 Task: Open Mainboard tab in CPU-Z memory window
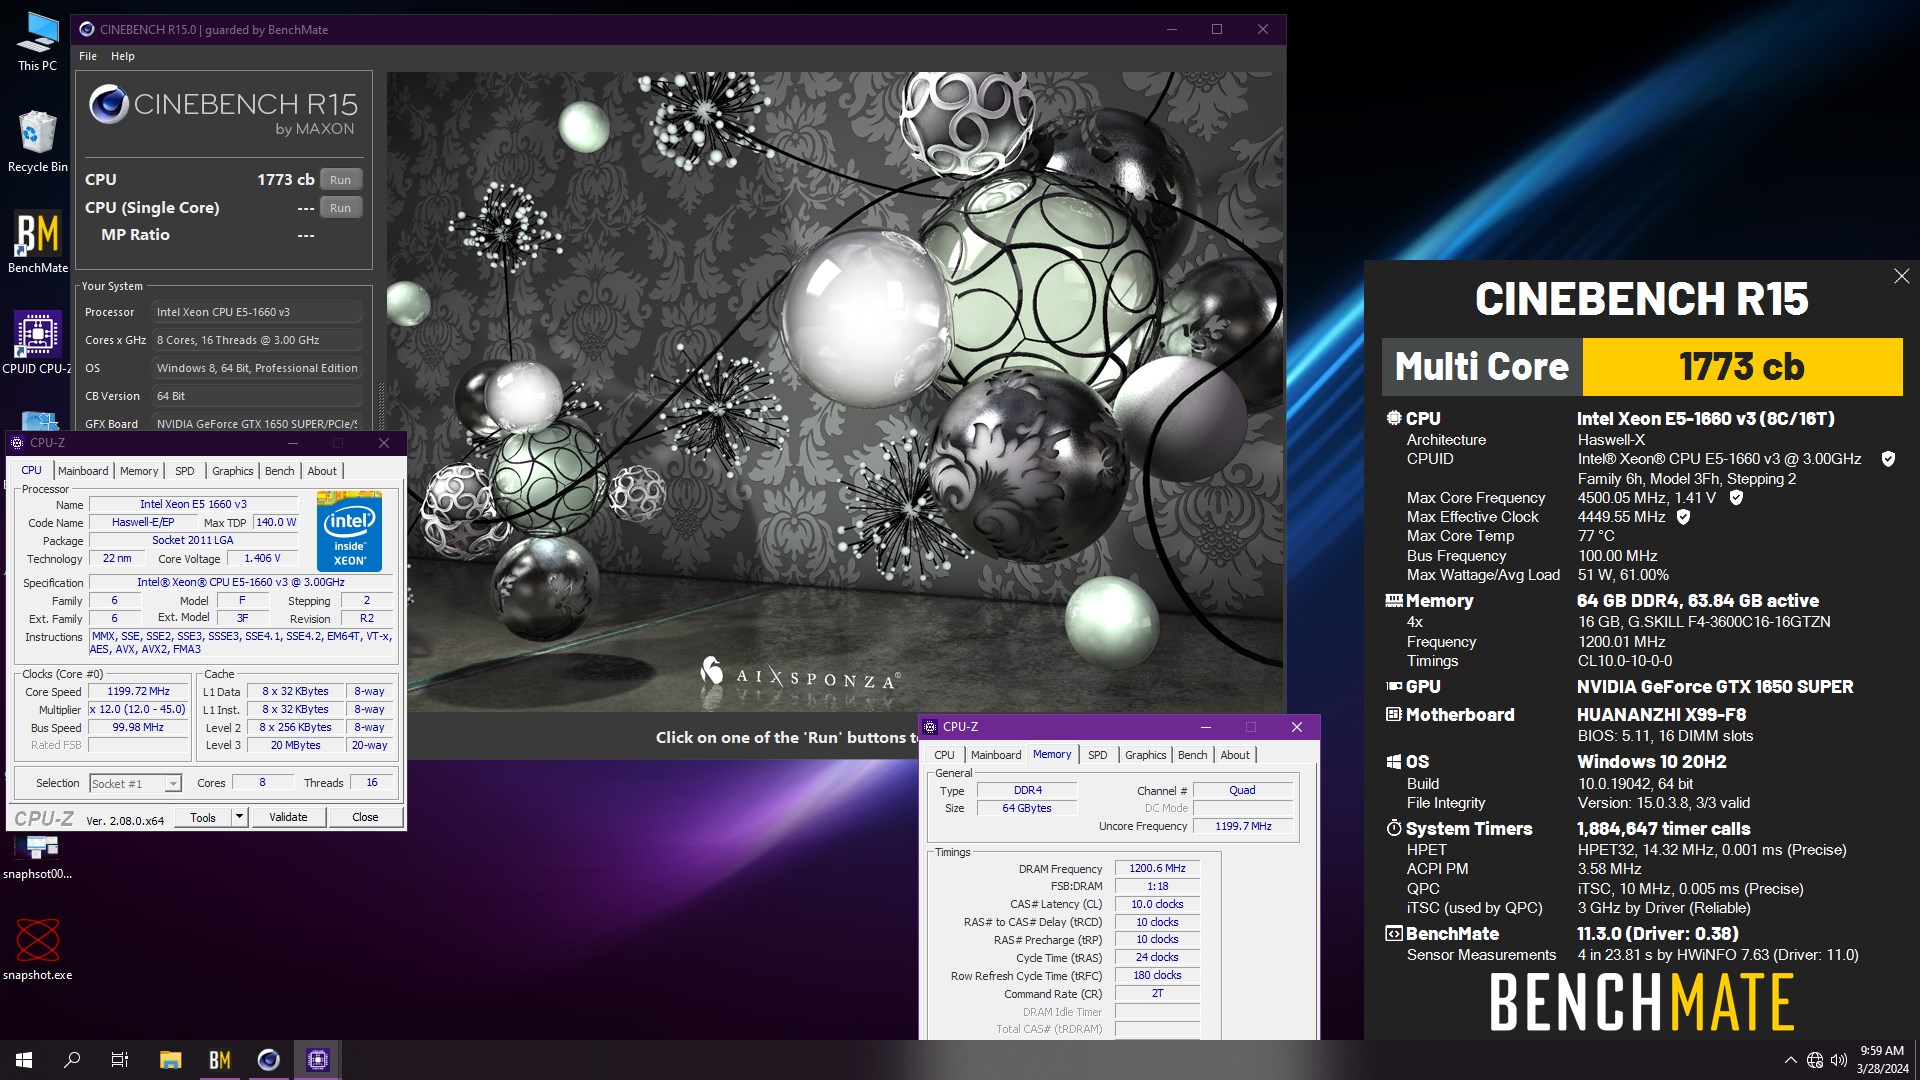[x=996, y=755]
